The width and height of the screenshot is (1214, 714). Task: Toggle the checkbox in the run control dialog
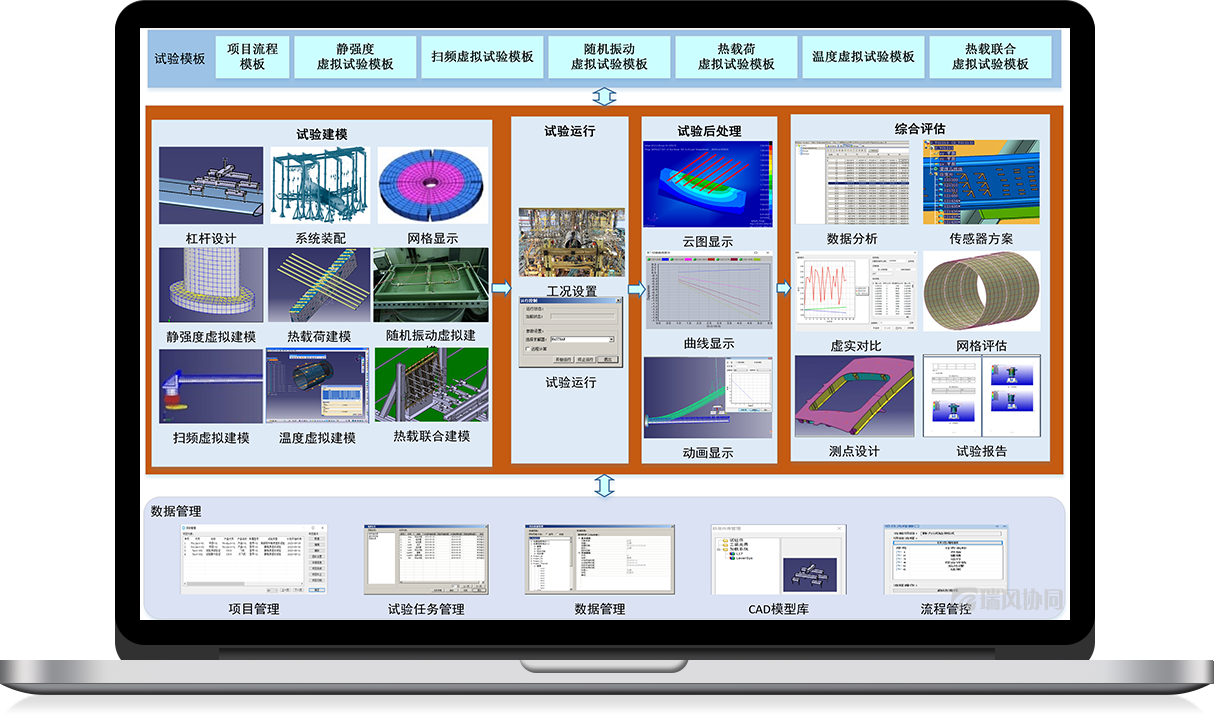pyautogui.click(x=529, y=349)
